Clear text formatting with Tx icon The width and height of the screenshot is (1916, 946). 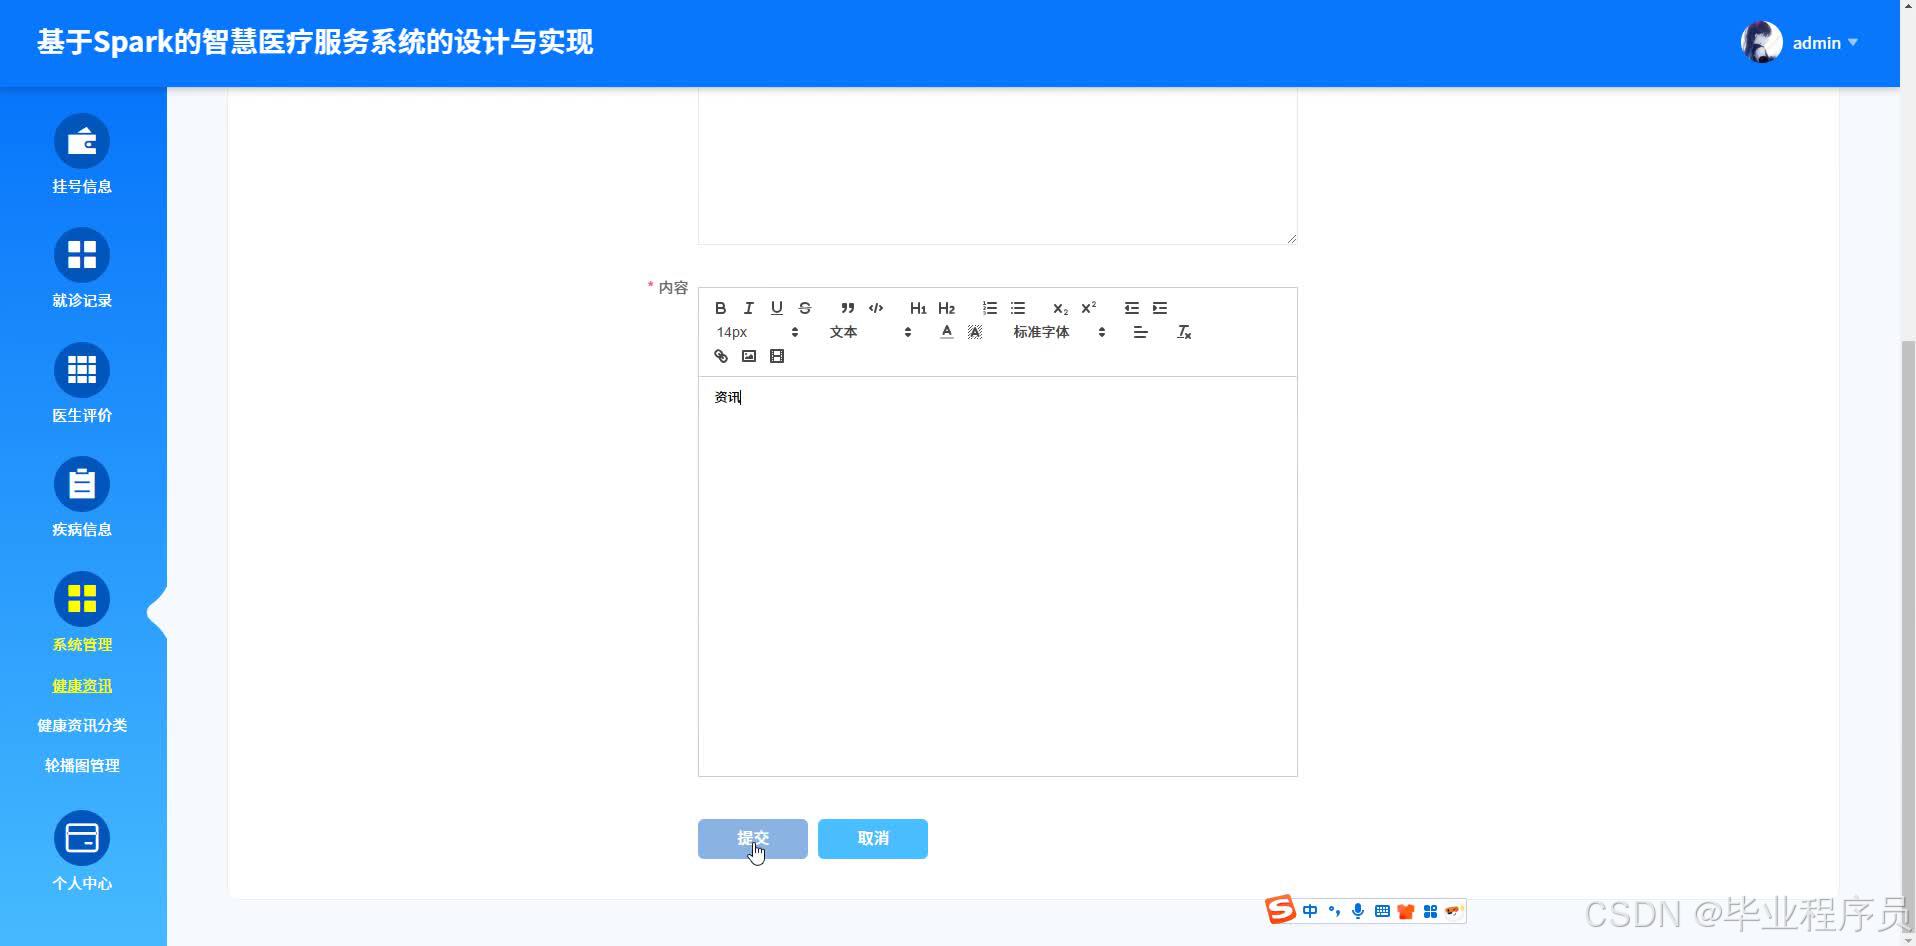coord(1183,331)
